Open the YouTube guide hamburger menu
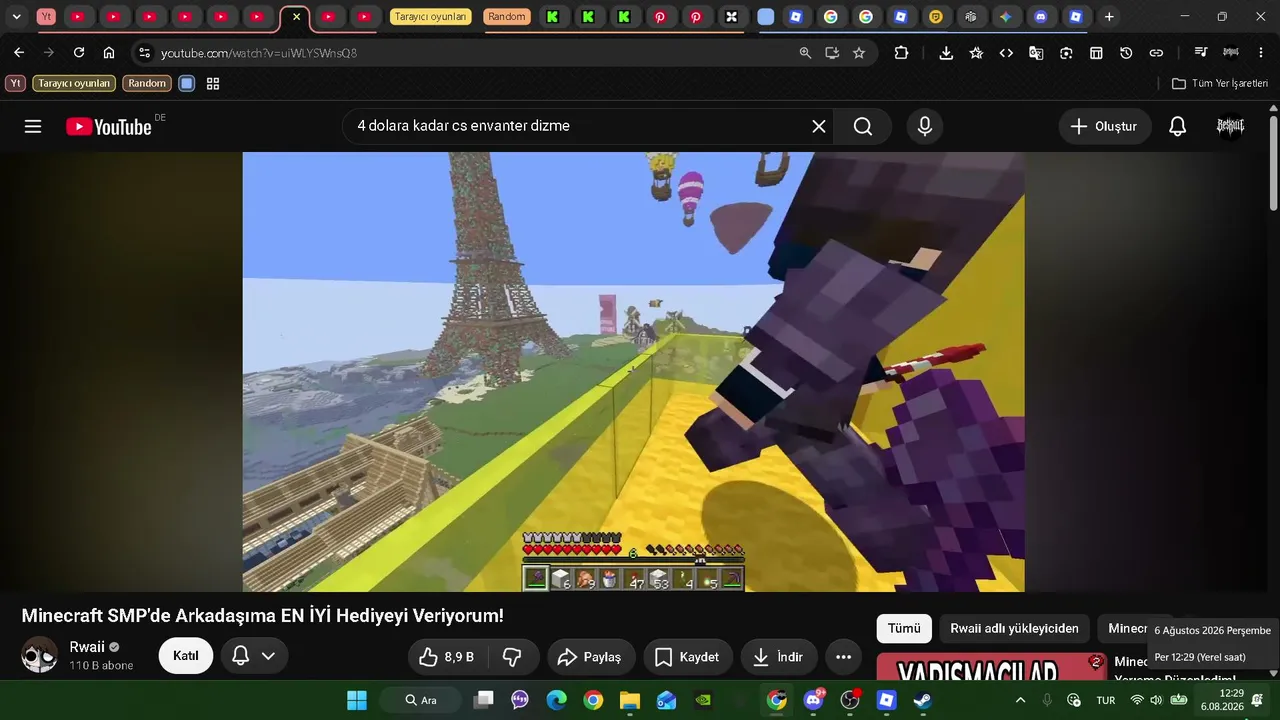Screen dimensions: 1280x720 (33, 127)
